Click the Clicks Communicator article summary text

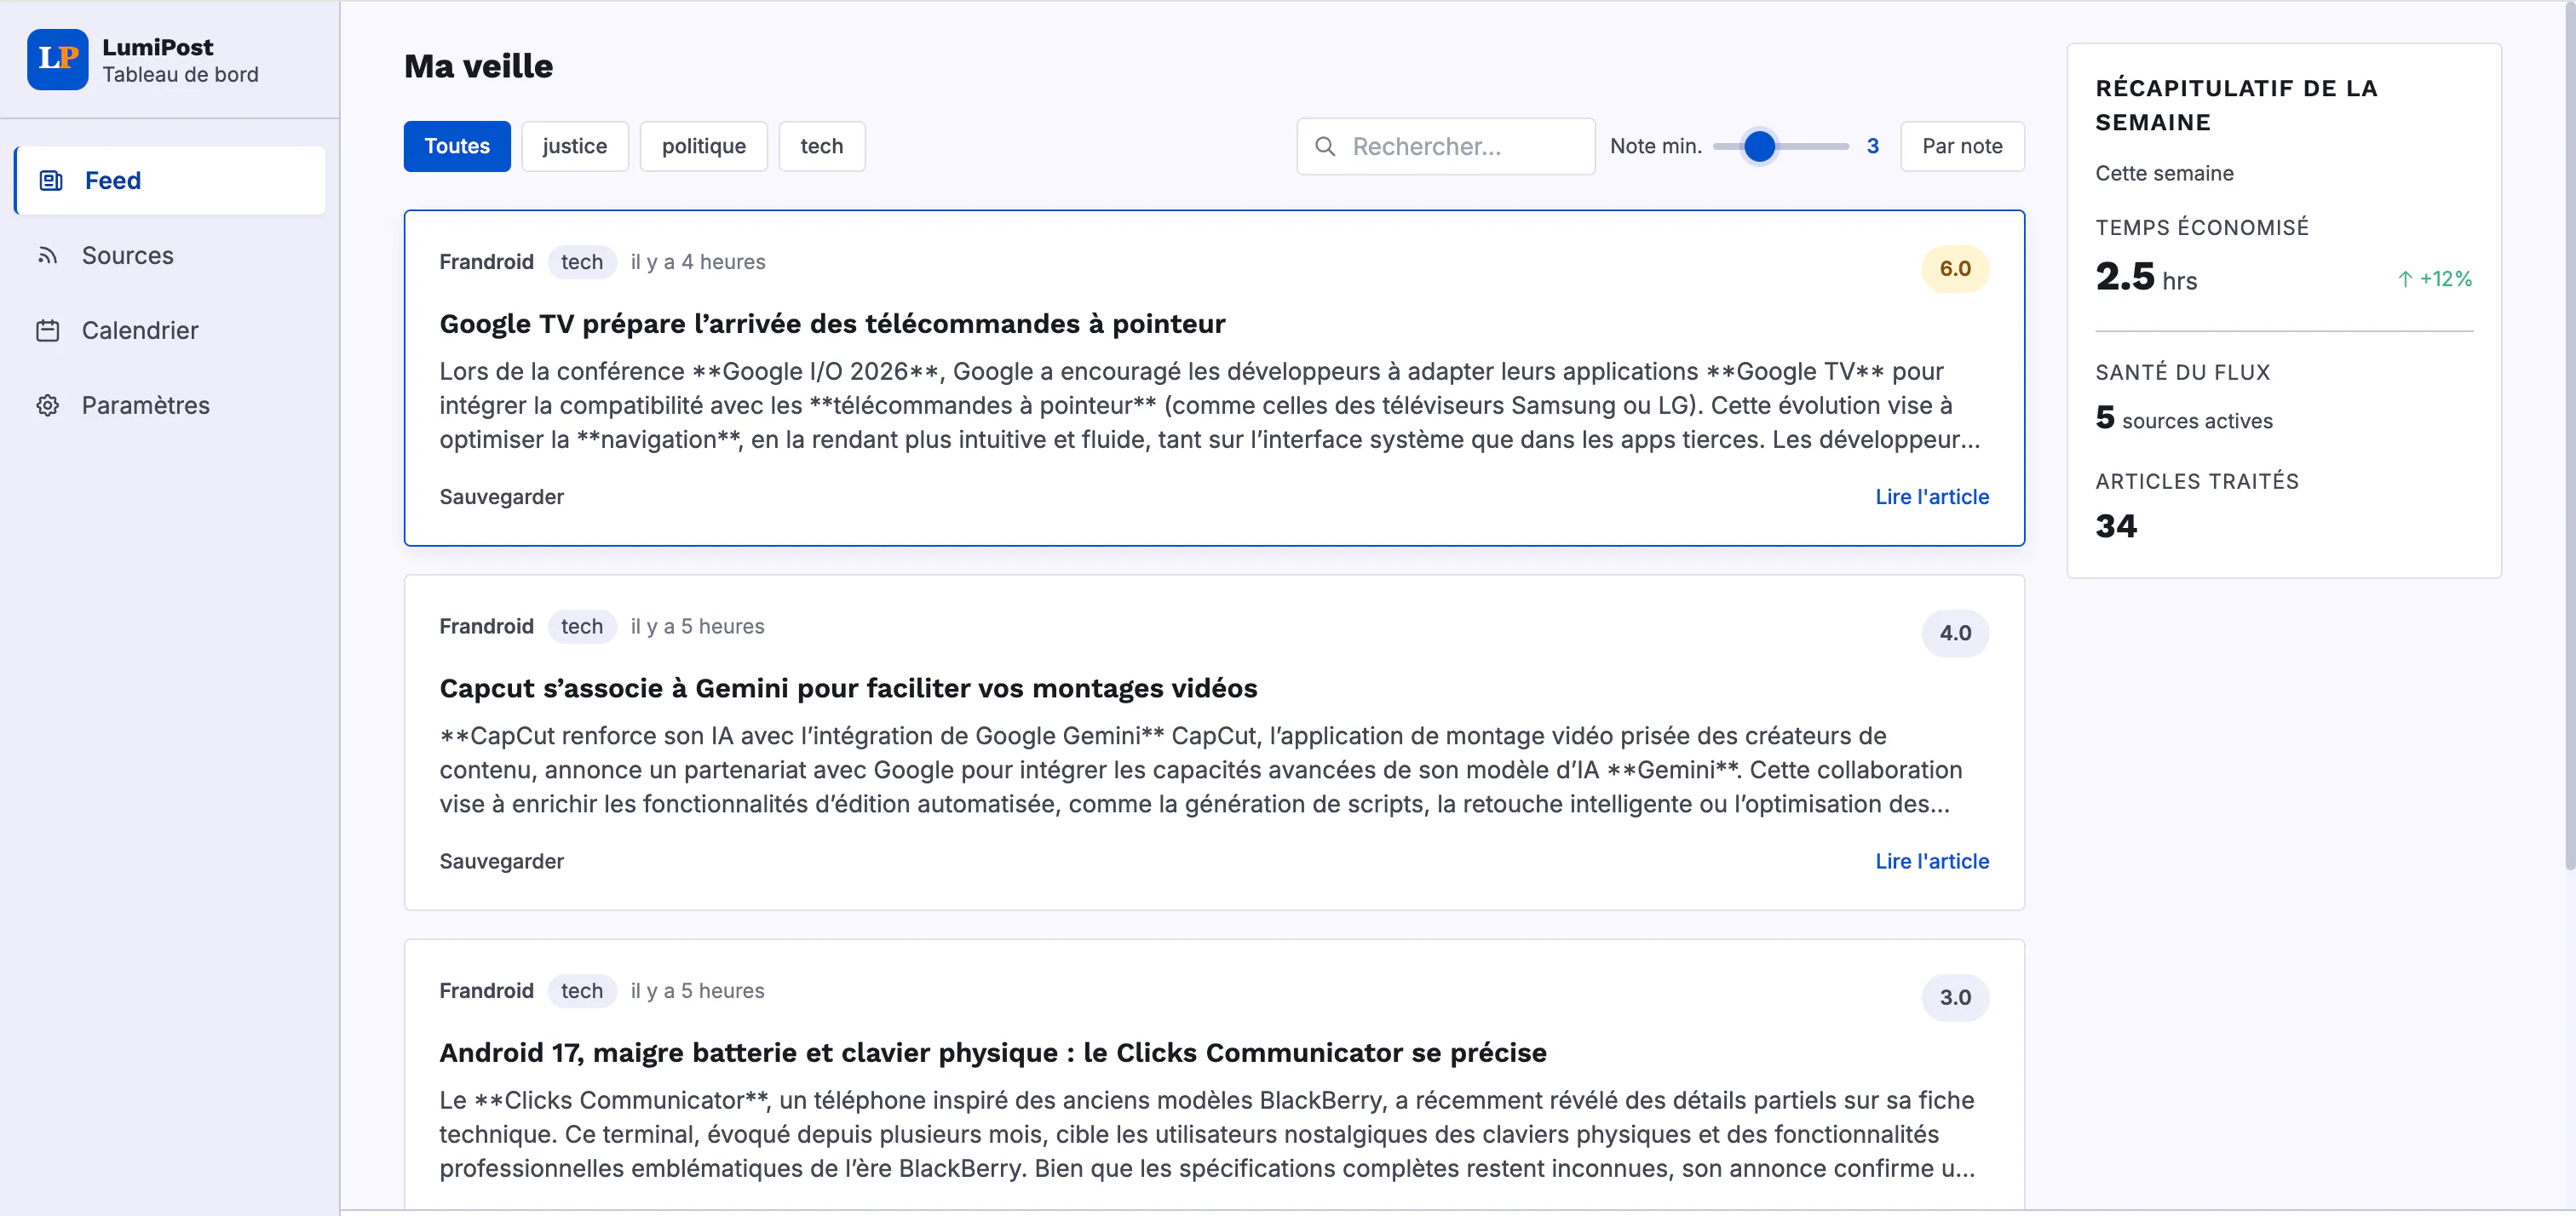(1207, 1135)
